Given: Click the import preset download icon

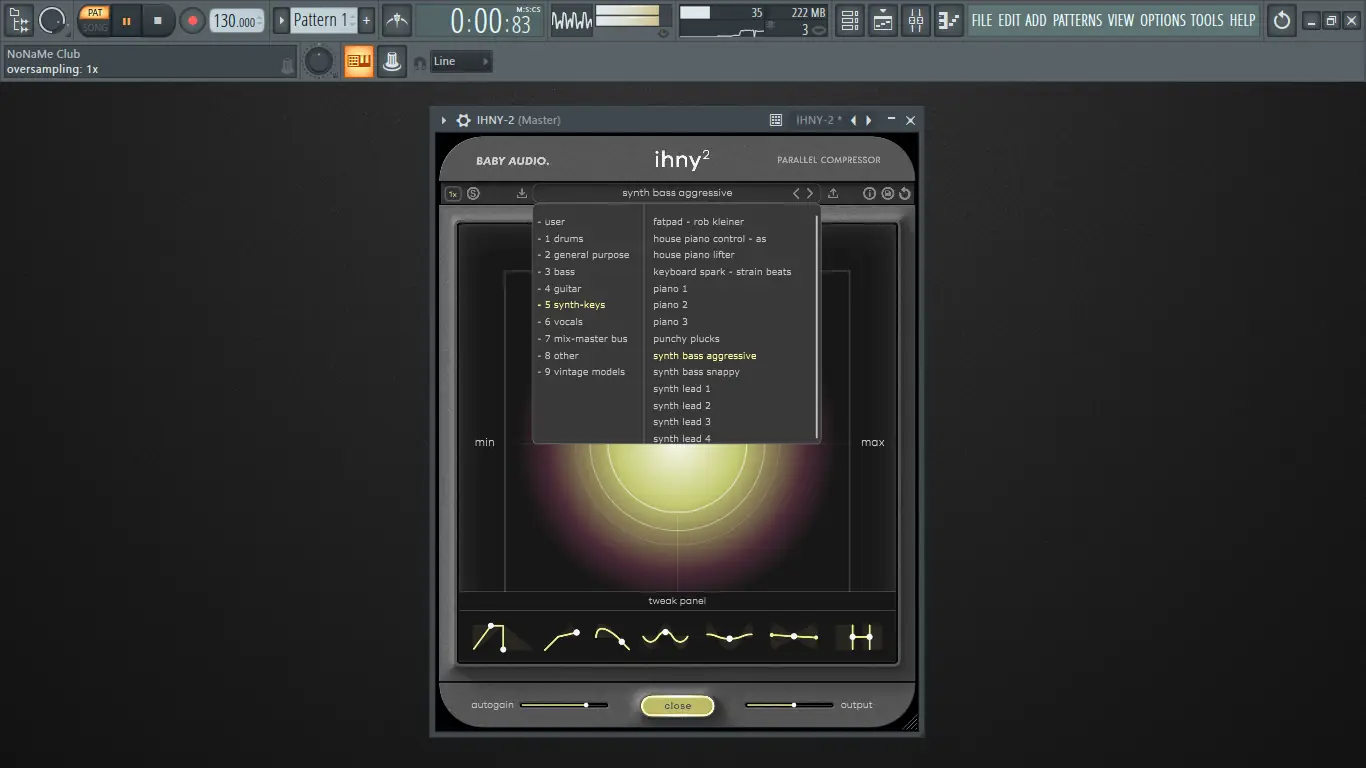Looking at the screenshot, I should coord(522,193).
